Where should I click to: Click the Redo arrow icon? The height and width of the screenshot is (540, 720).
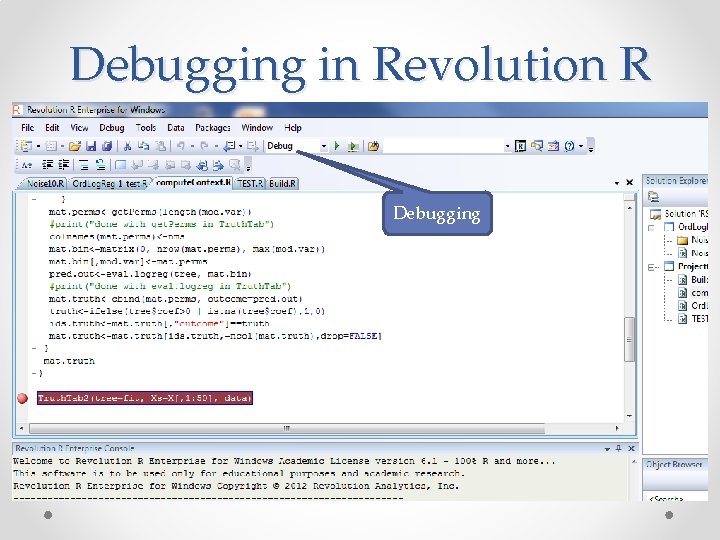pos(205,146)
